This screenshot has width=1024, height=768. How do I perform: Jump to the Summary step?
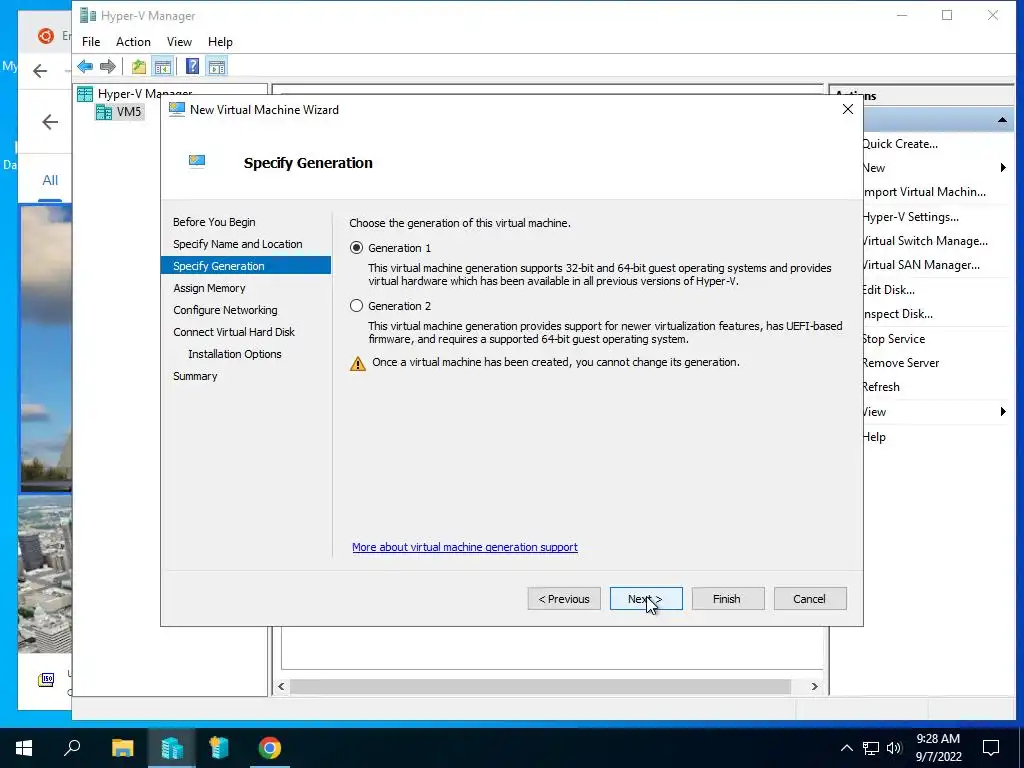click(195, 376)
